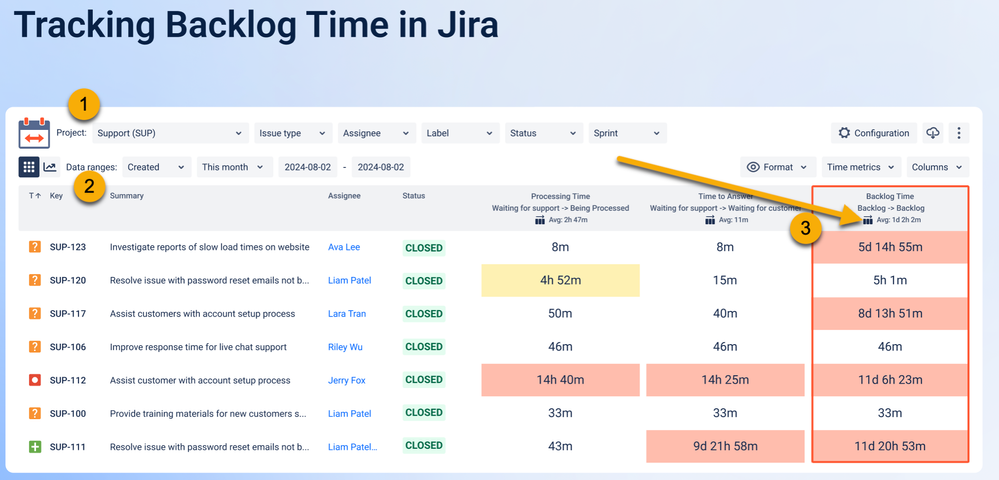
Task: Click the issue type icon for SUP-117
Action: tap(34, 313)
